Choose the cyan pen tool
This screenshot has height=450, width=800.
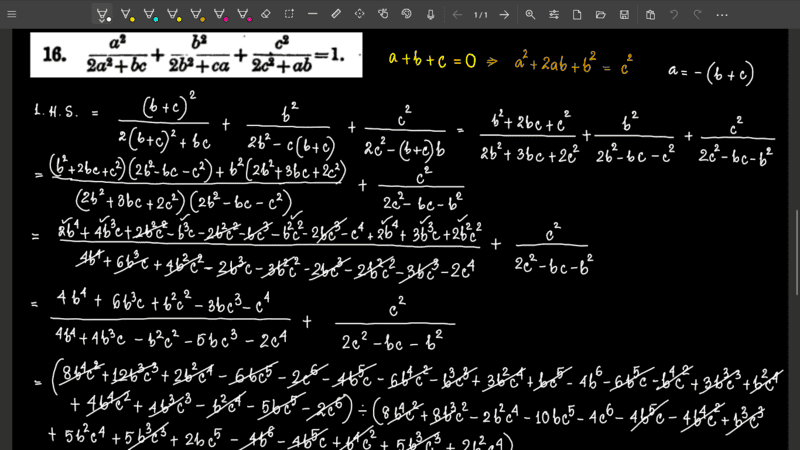point(151,15)
